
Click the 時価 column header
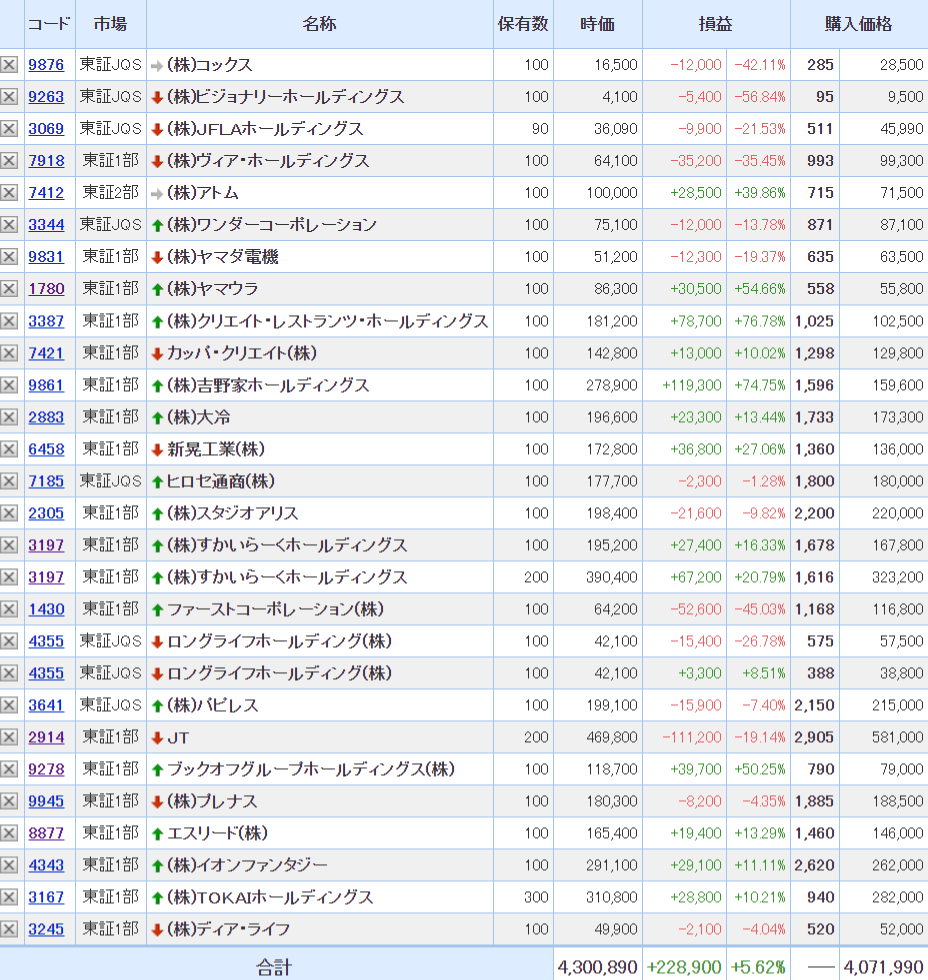pyautogui.click(x=597, y=24)
